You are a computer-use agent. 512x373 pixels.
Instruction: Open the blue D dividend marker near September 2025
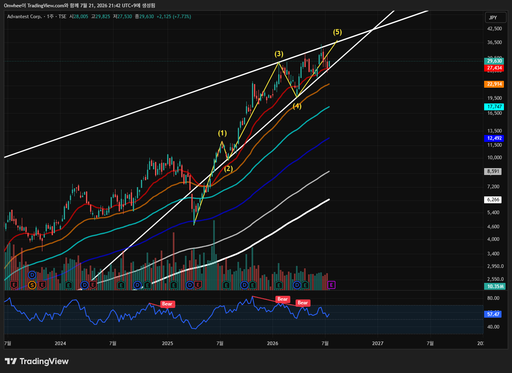(244, 285)
